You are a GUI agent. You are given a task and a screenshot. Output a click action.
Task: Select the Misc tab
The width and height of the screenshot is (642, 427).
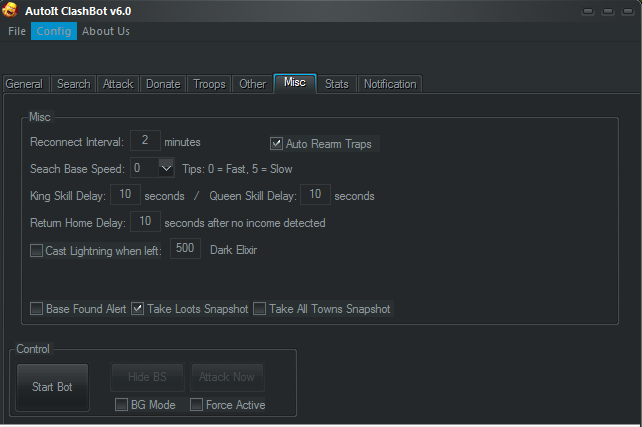tap(295, 83)
